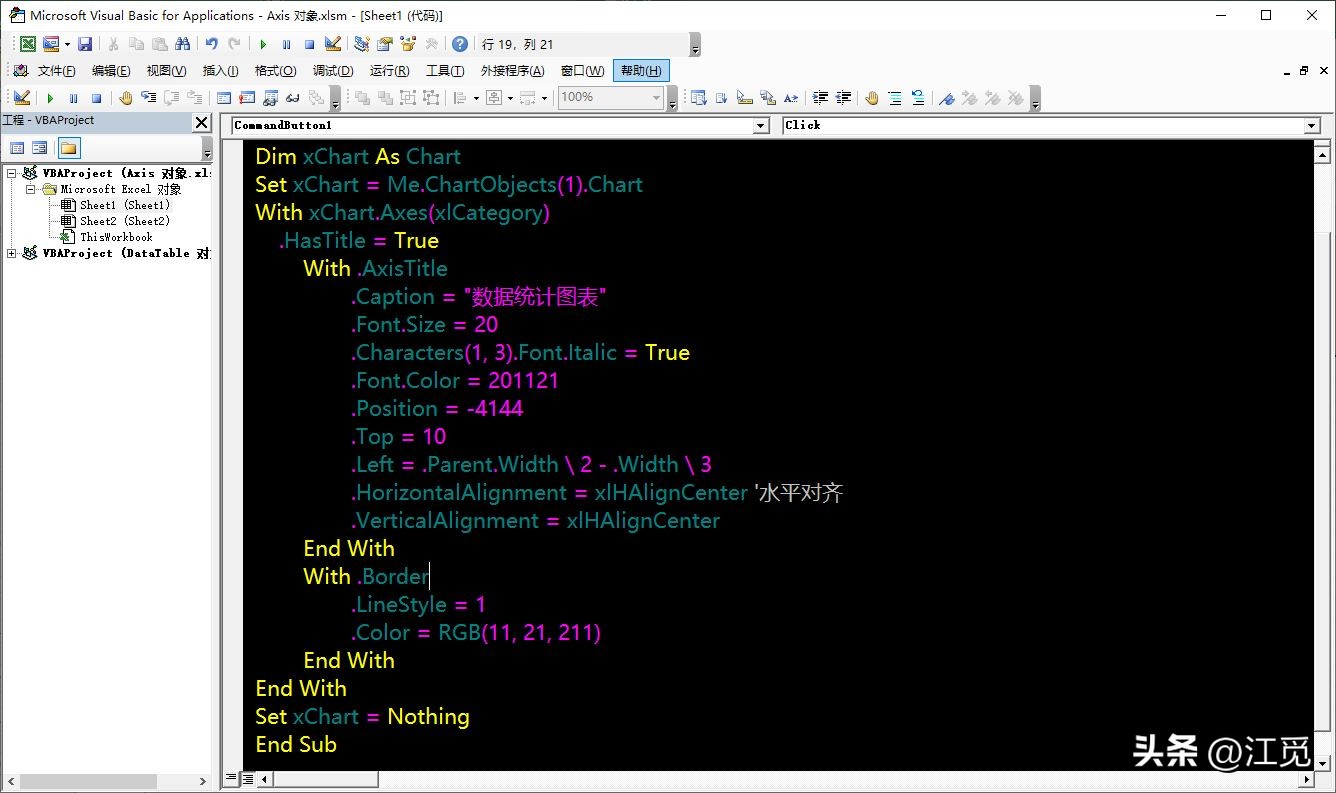Open the 调试(D) menu
The image size is (1336, 793).
[333, 70]
